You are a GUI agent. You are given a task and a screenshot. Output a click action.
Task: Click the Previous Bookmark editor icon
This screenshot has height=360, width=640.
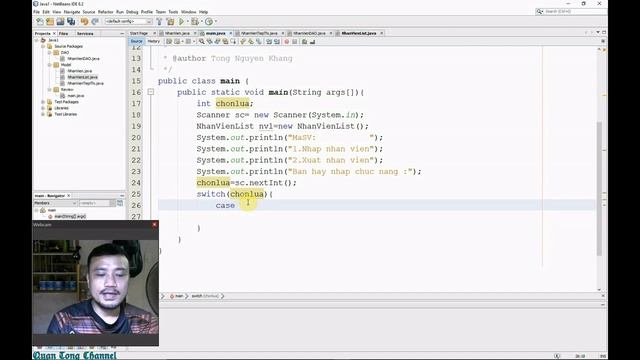[x=242, y=41]
